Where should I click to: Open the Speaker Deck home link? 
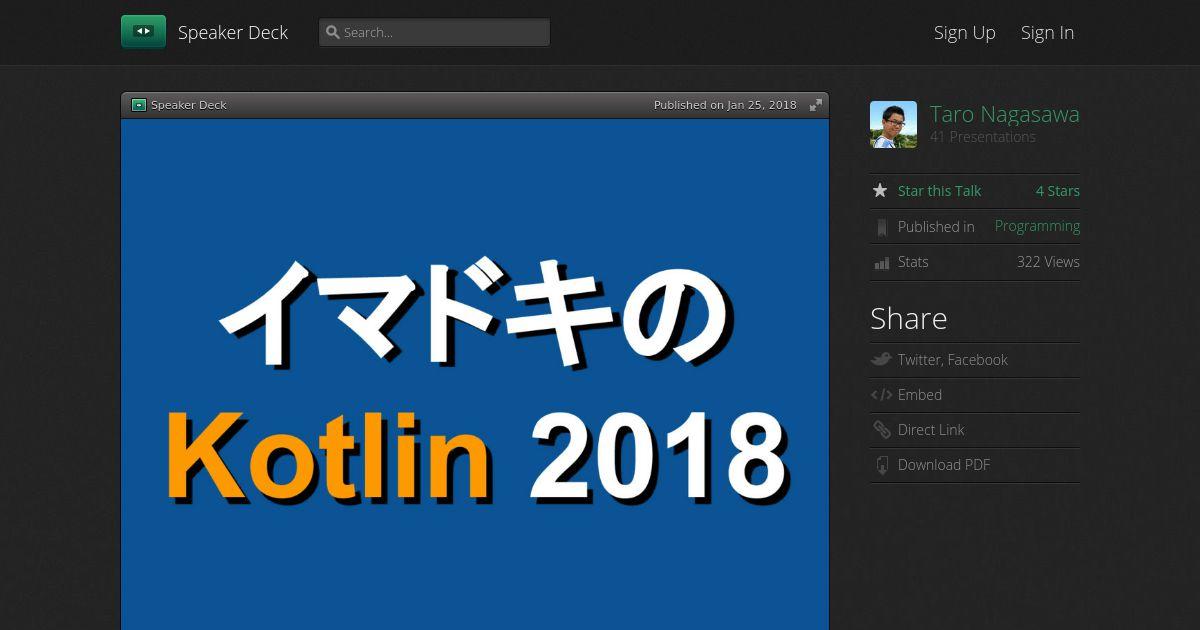click(x=233, y=32)
